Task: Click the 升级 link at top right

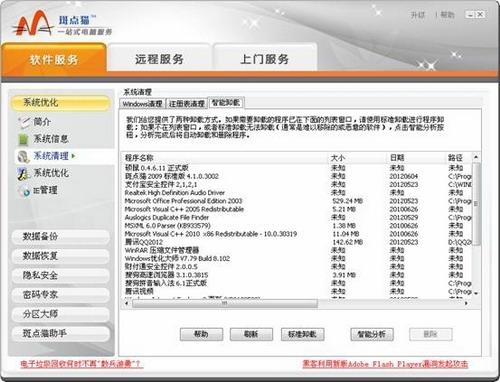Action: [x=418, y=15]
